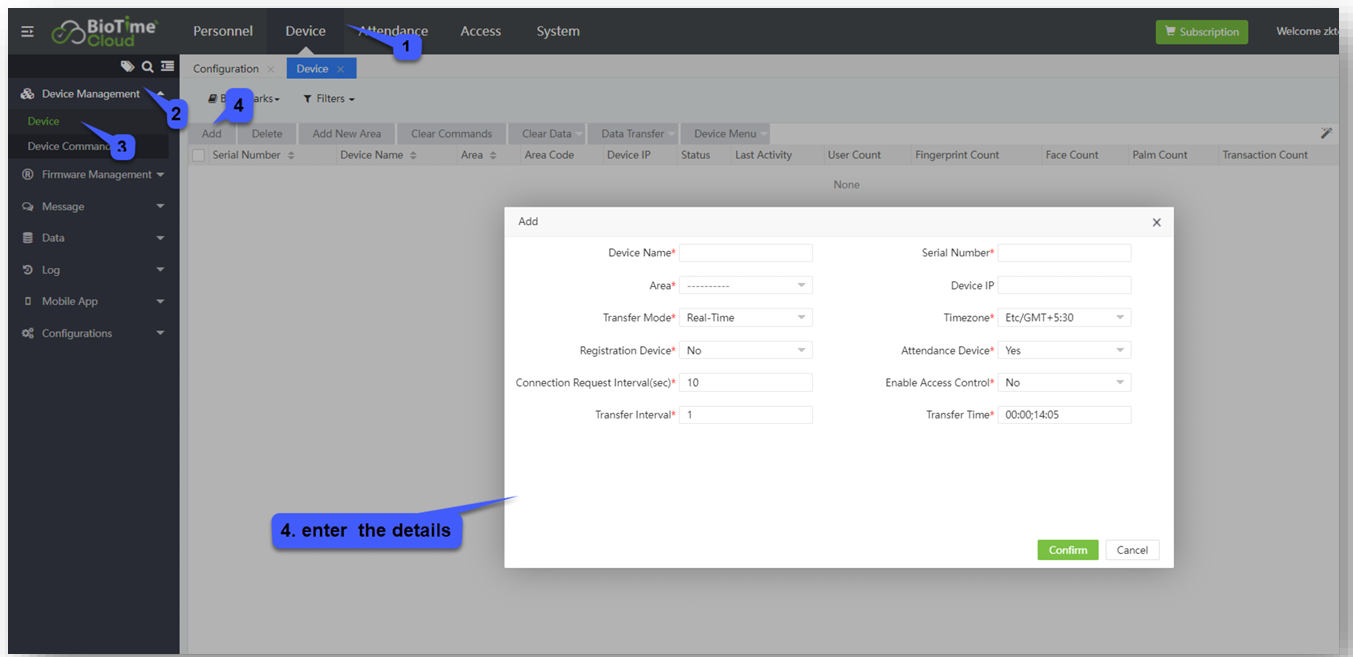Image resolution: width=1353 pixels, height=657 pixels.
Task: Close the Add dialog with X
Action: [1156, 222]
